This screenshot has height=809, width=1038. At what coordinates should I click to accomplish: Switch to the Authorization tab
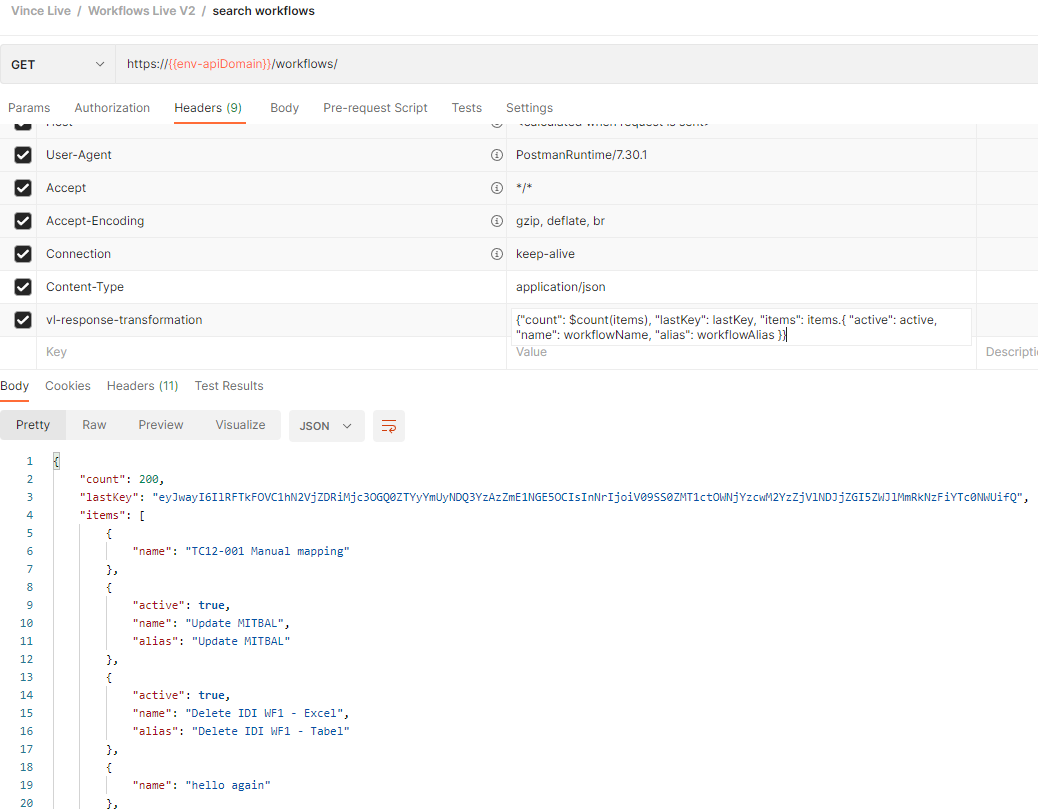click(x=112, y=108)
